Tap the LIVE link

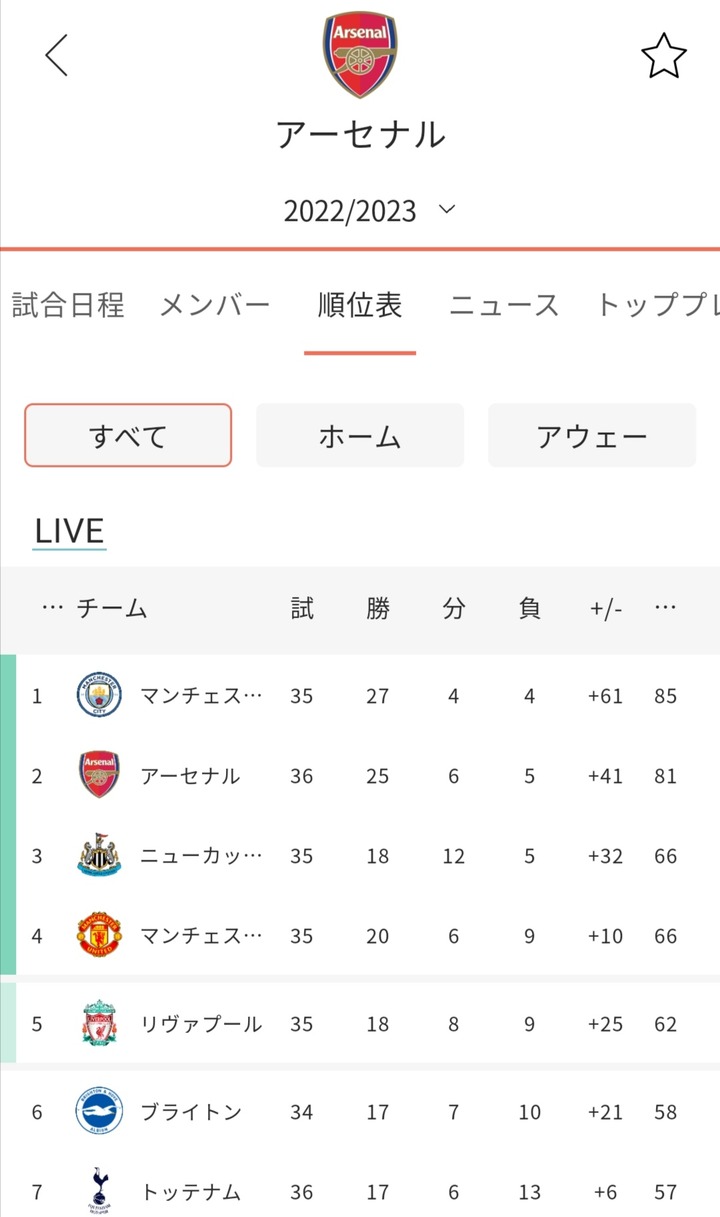(69, 531)
